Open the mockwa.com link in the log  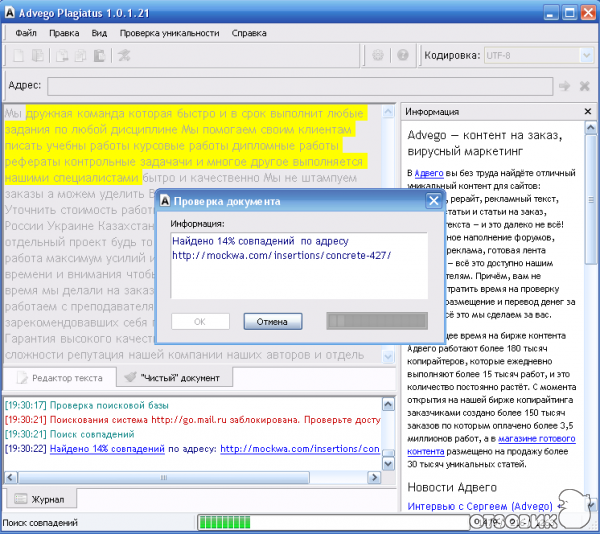pos(299,449)
